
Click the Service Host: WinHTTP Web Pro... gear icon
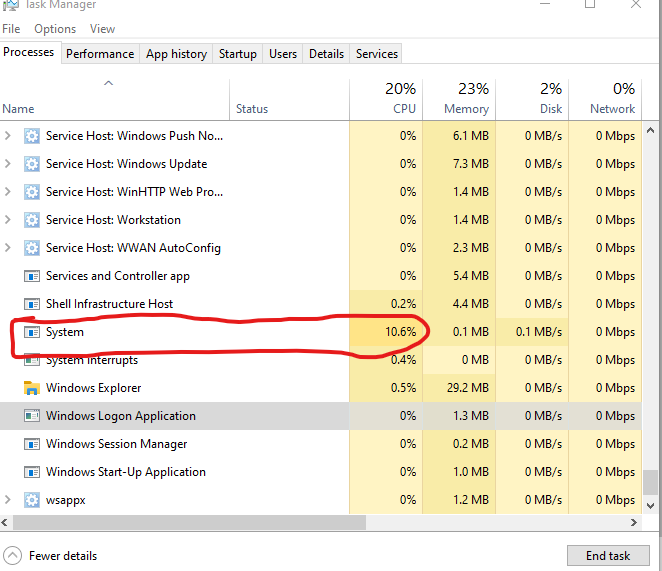point(32,192)
